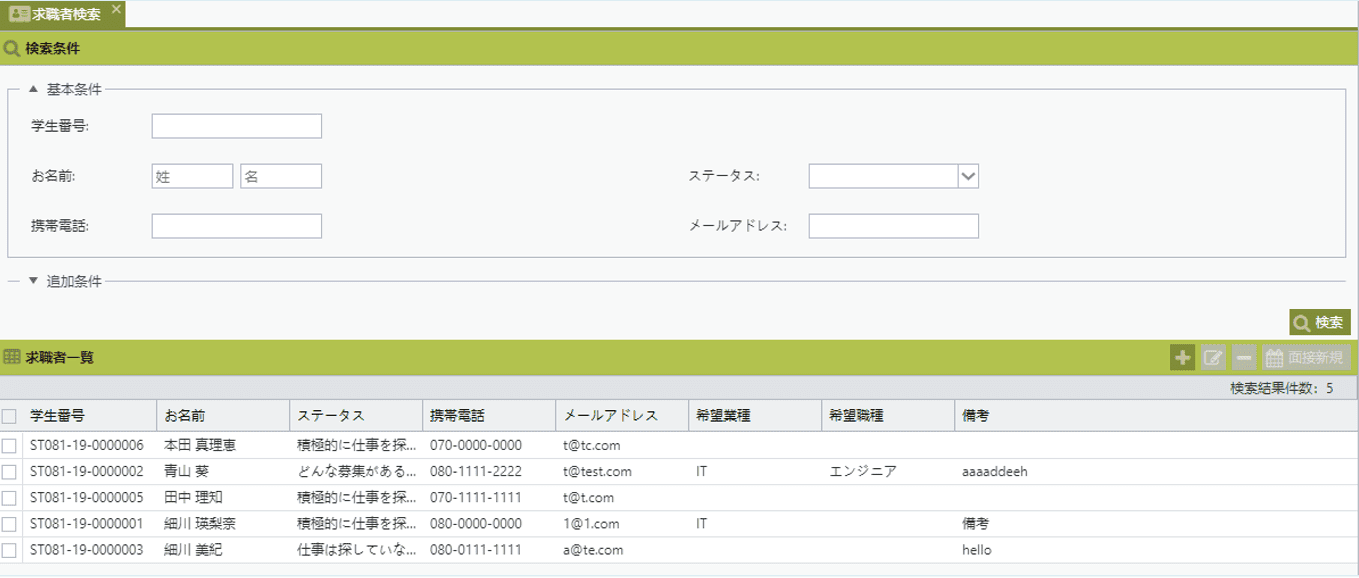Image resolution: width=1359 pixels, height=578 pixels.
Task: Sort by ステータス column header
Action: point(356,416)
